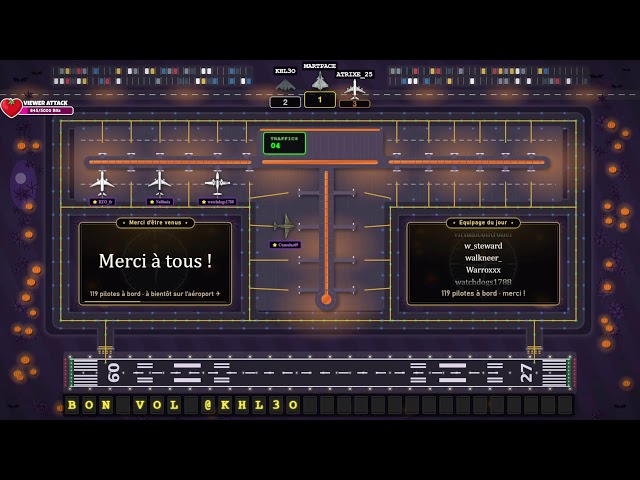
Task: Click the ATRIXE_25 name label
Action: (x=354, y=74)
